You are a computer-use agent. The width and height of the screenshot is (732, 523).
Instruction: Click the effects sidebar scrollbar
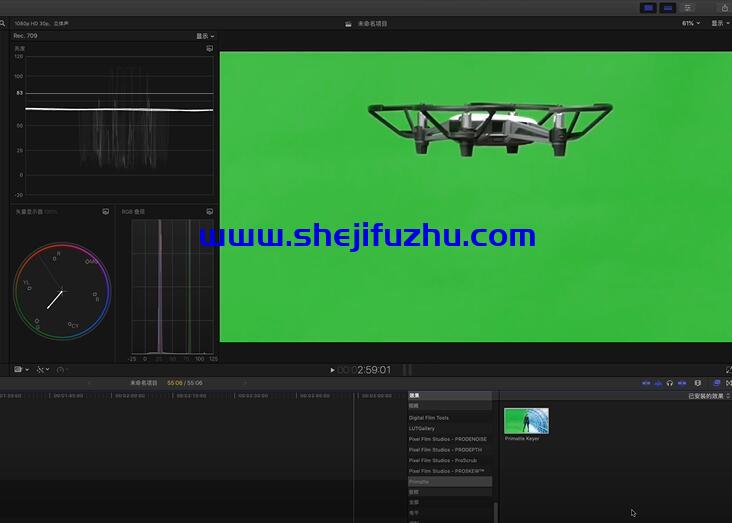point(495,512)
